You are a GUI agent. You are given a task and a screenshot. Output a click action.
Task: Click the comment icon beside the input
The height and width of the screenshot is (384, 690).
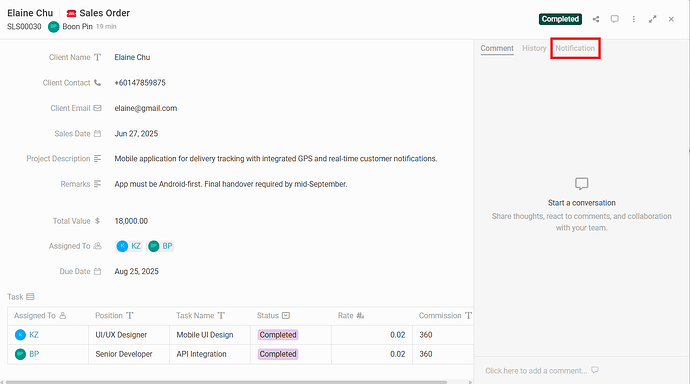click(595, 370)
